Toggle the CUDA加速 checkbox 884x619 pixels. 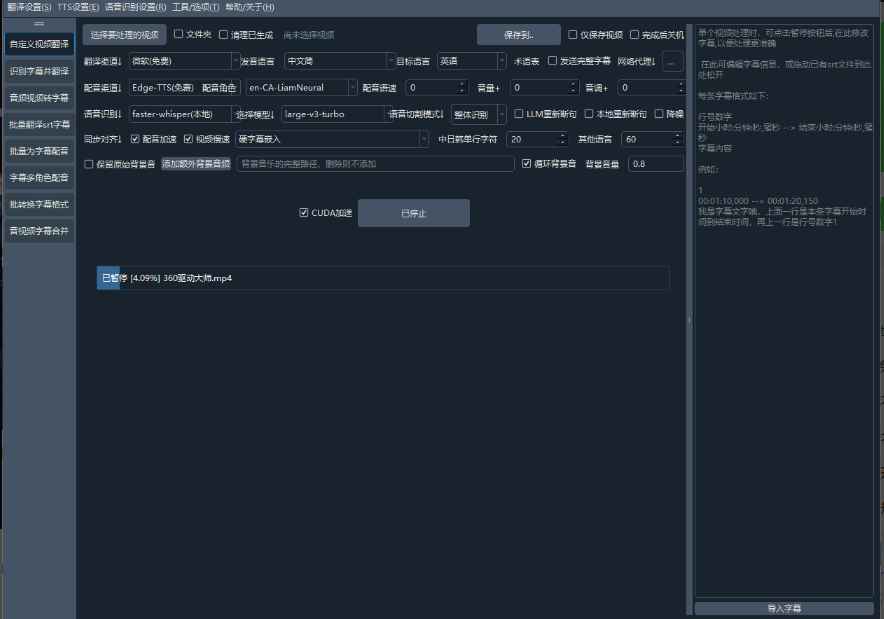point(305,213)
